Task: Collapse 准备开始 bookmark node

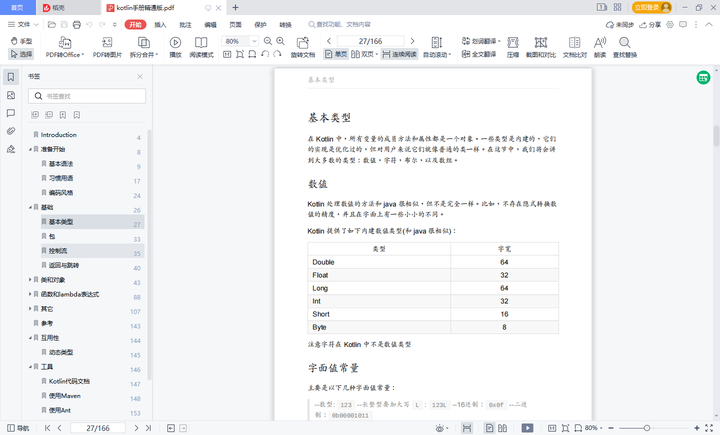Action: 30,149
